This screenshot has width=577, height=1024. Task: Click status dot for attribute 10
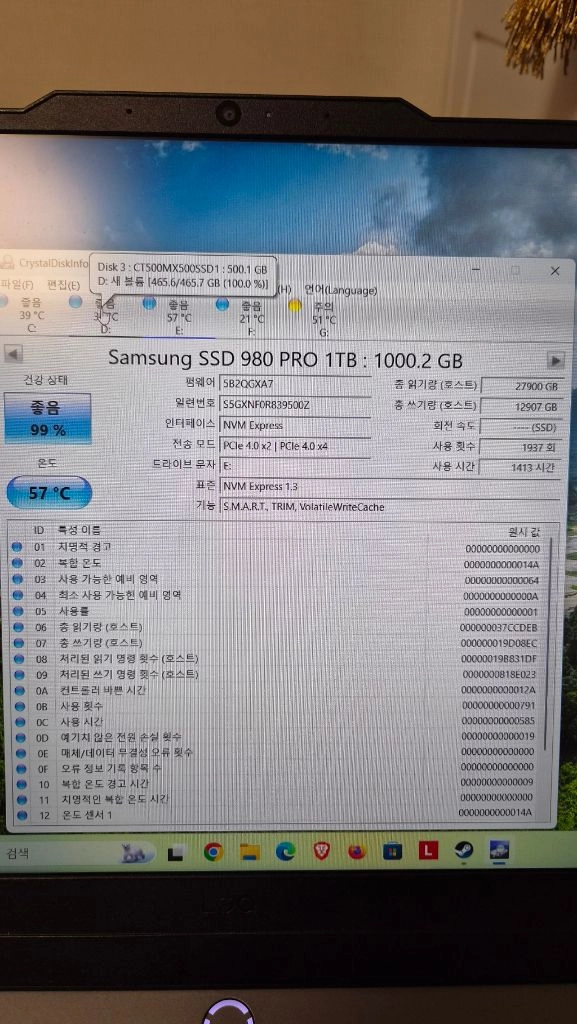21,784
